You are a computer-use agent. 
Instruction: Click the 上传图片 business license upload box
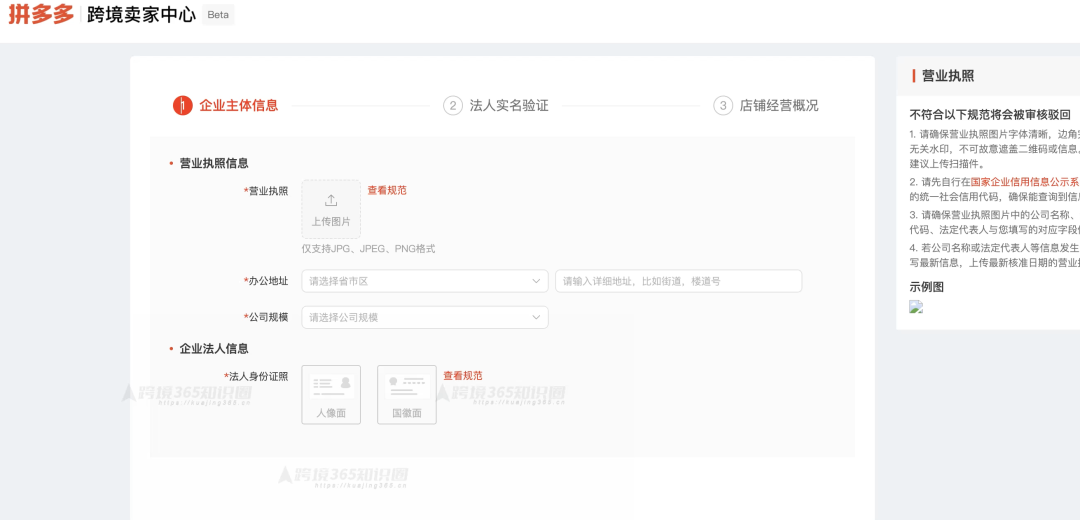[x=331, y=209]
